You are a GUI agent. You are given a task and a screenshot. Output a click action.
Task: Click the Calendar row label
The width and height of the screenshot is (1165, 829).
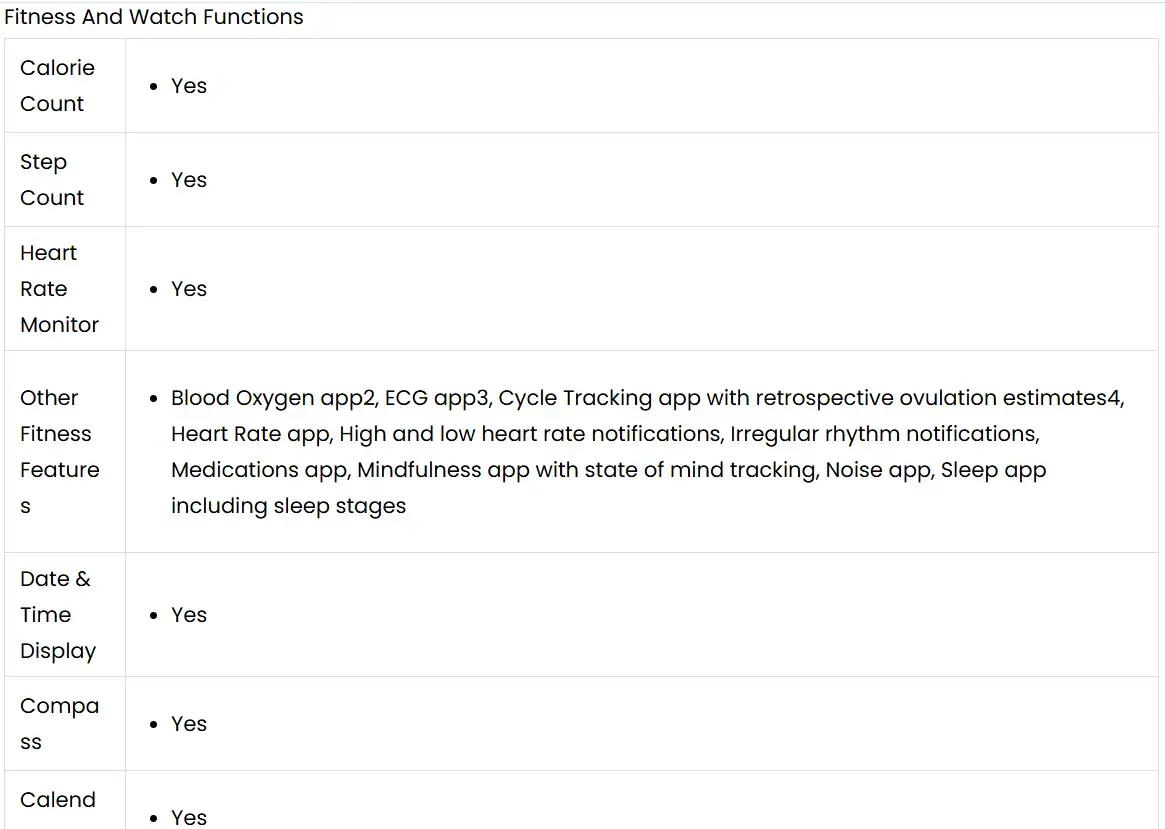tap(58, 801)
